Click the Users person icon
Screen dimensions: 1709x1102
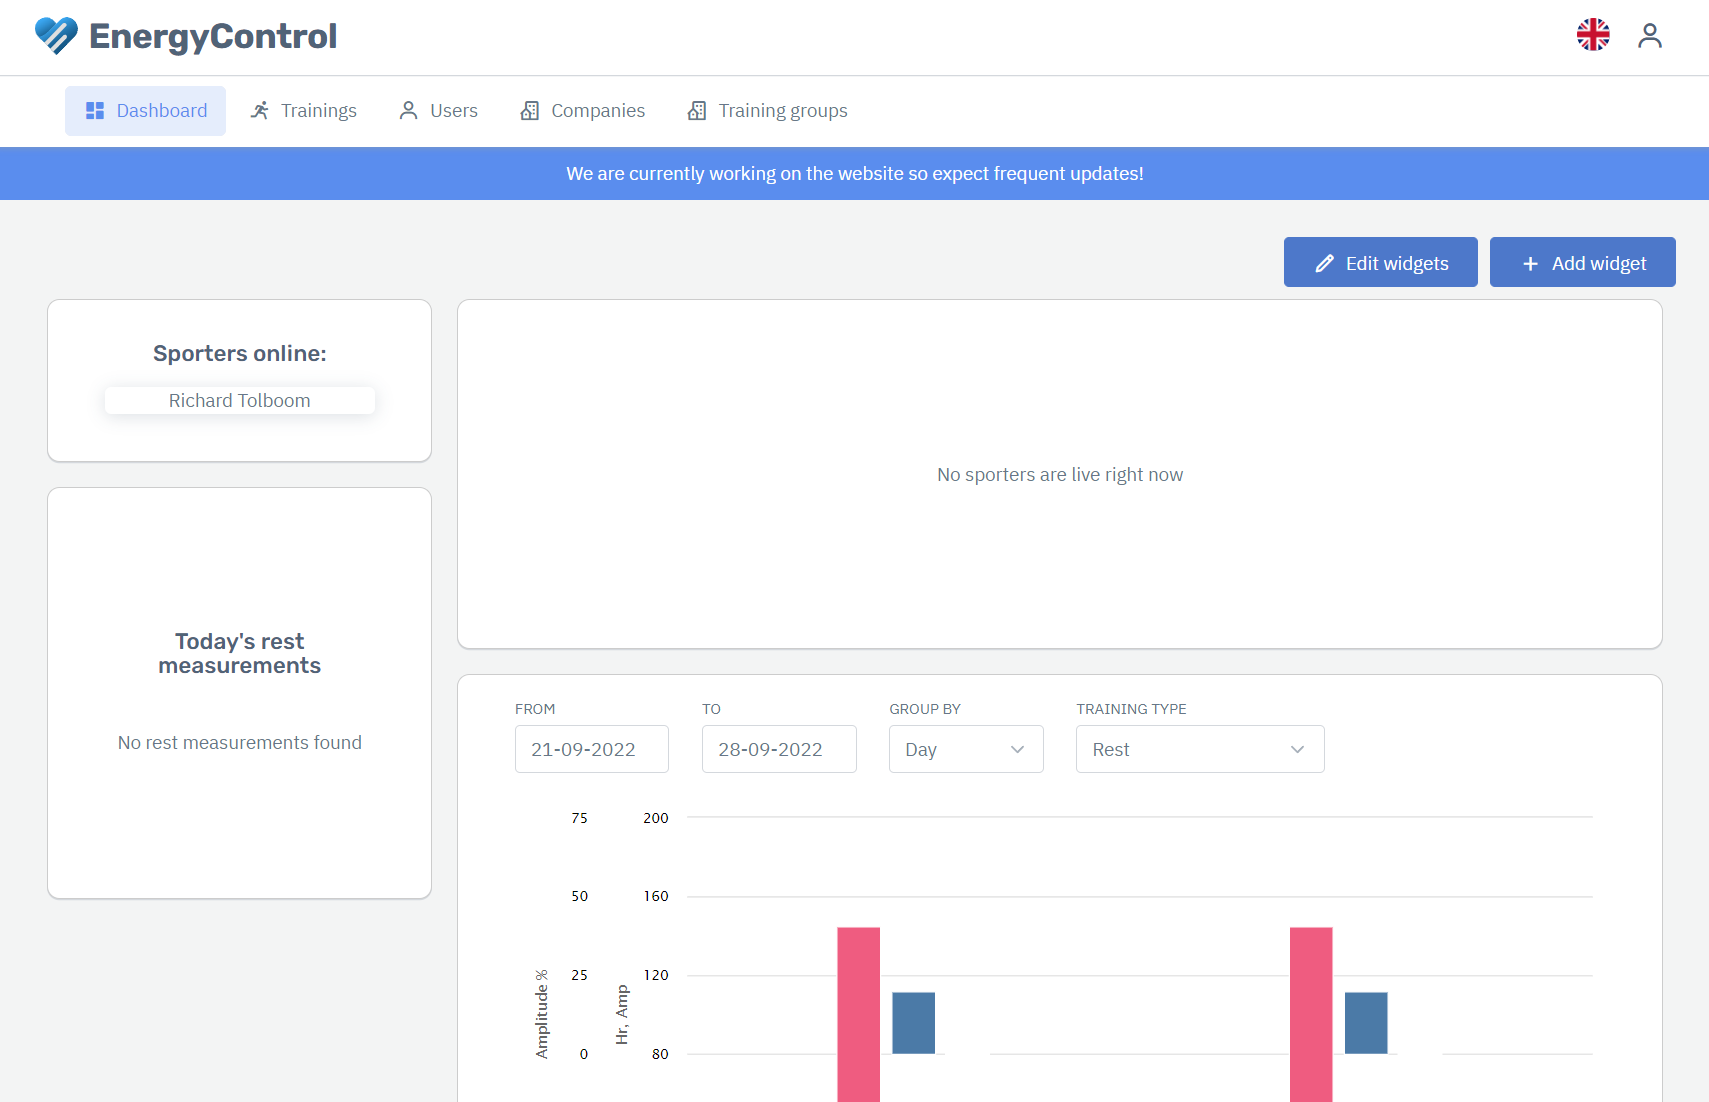(408, 111)
